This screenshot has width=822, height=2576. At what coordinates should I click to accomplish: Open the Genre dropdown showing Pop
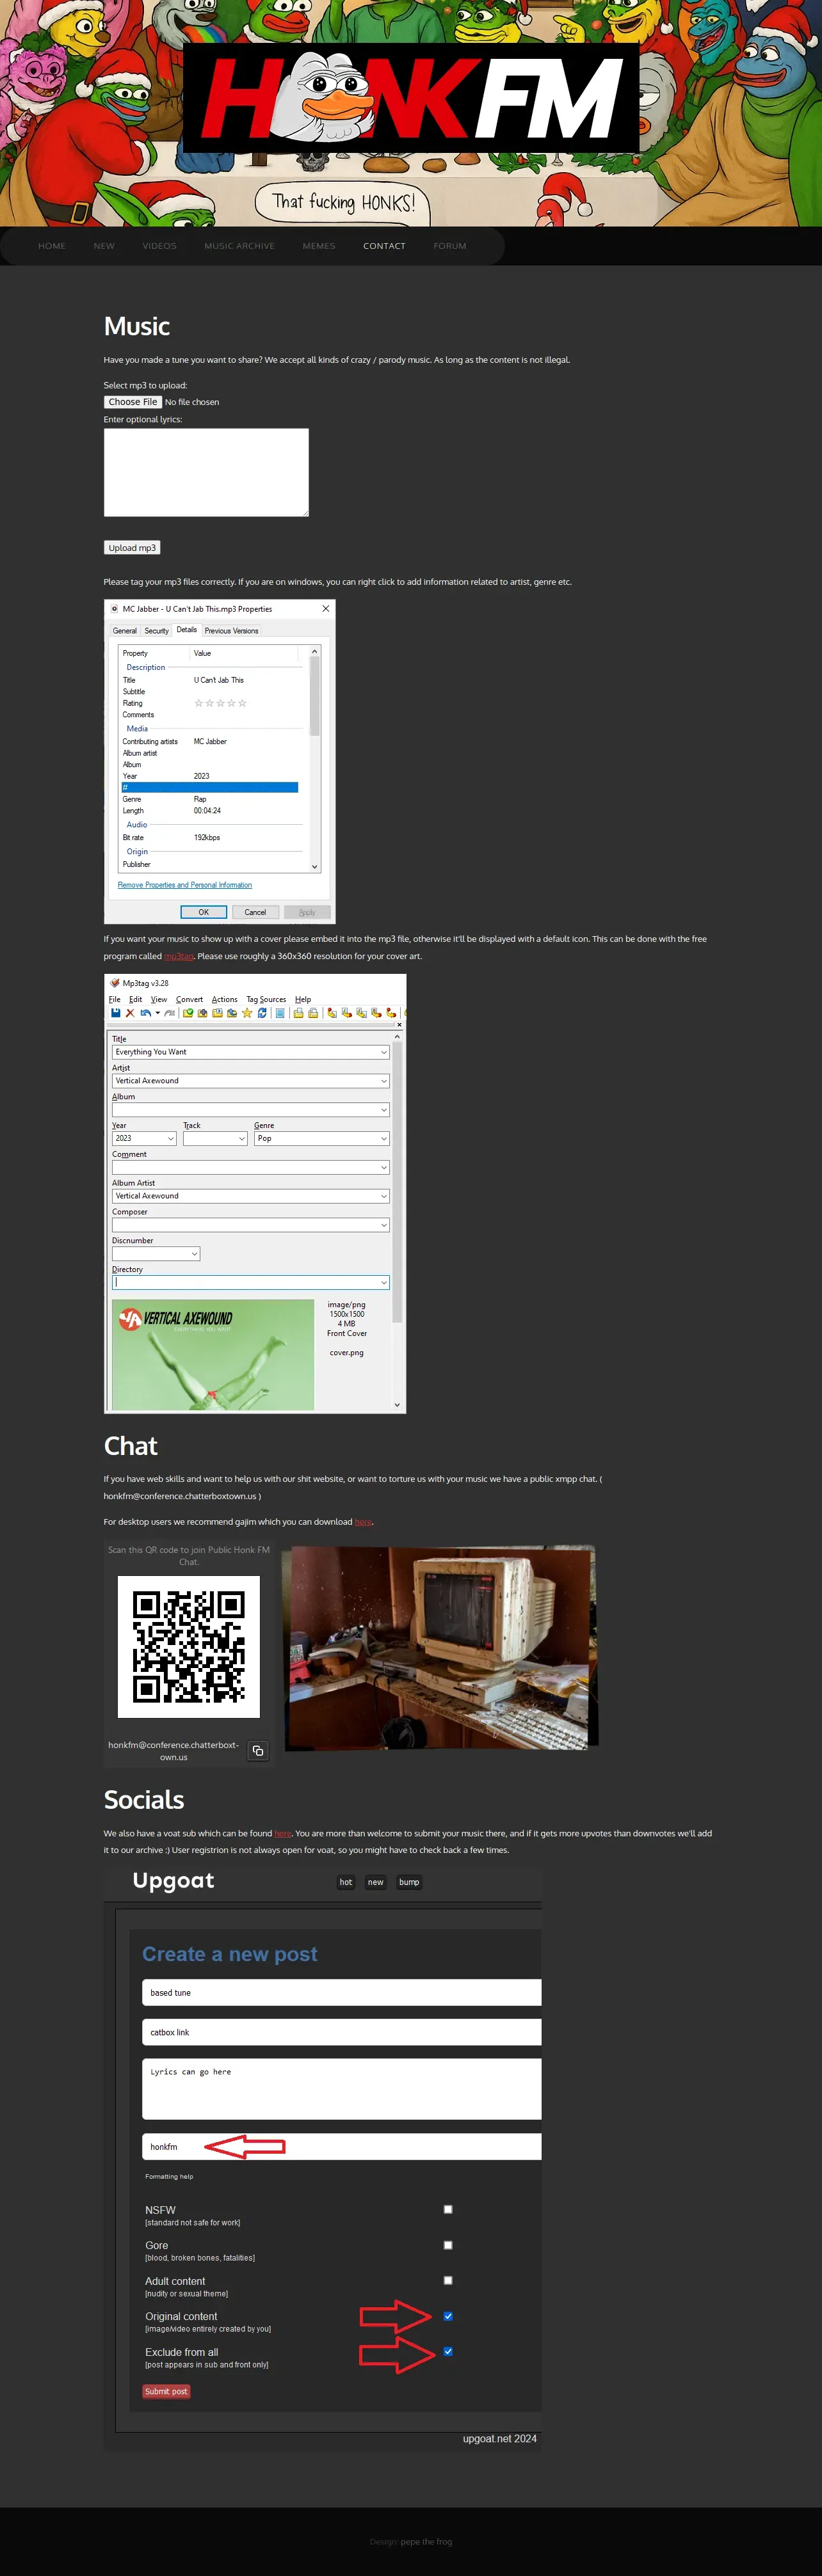384,1139
